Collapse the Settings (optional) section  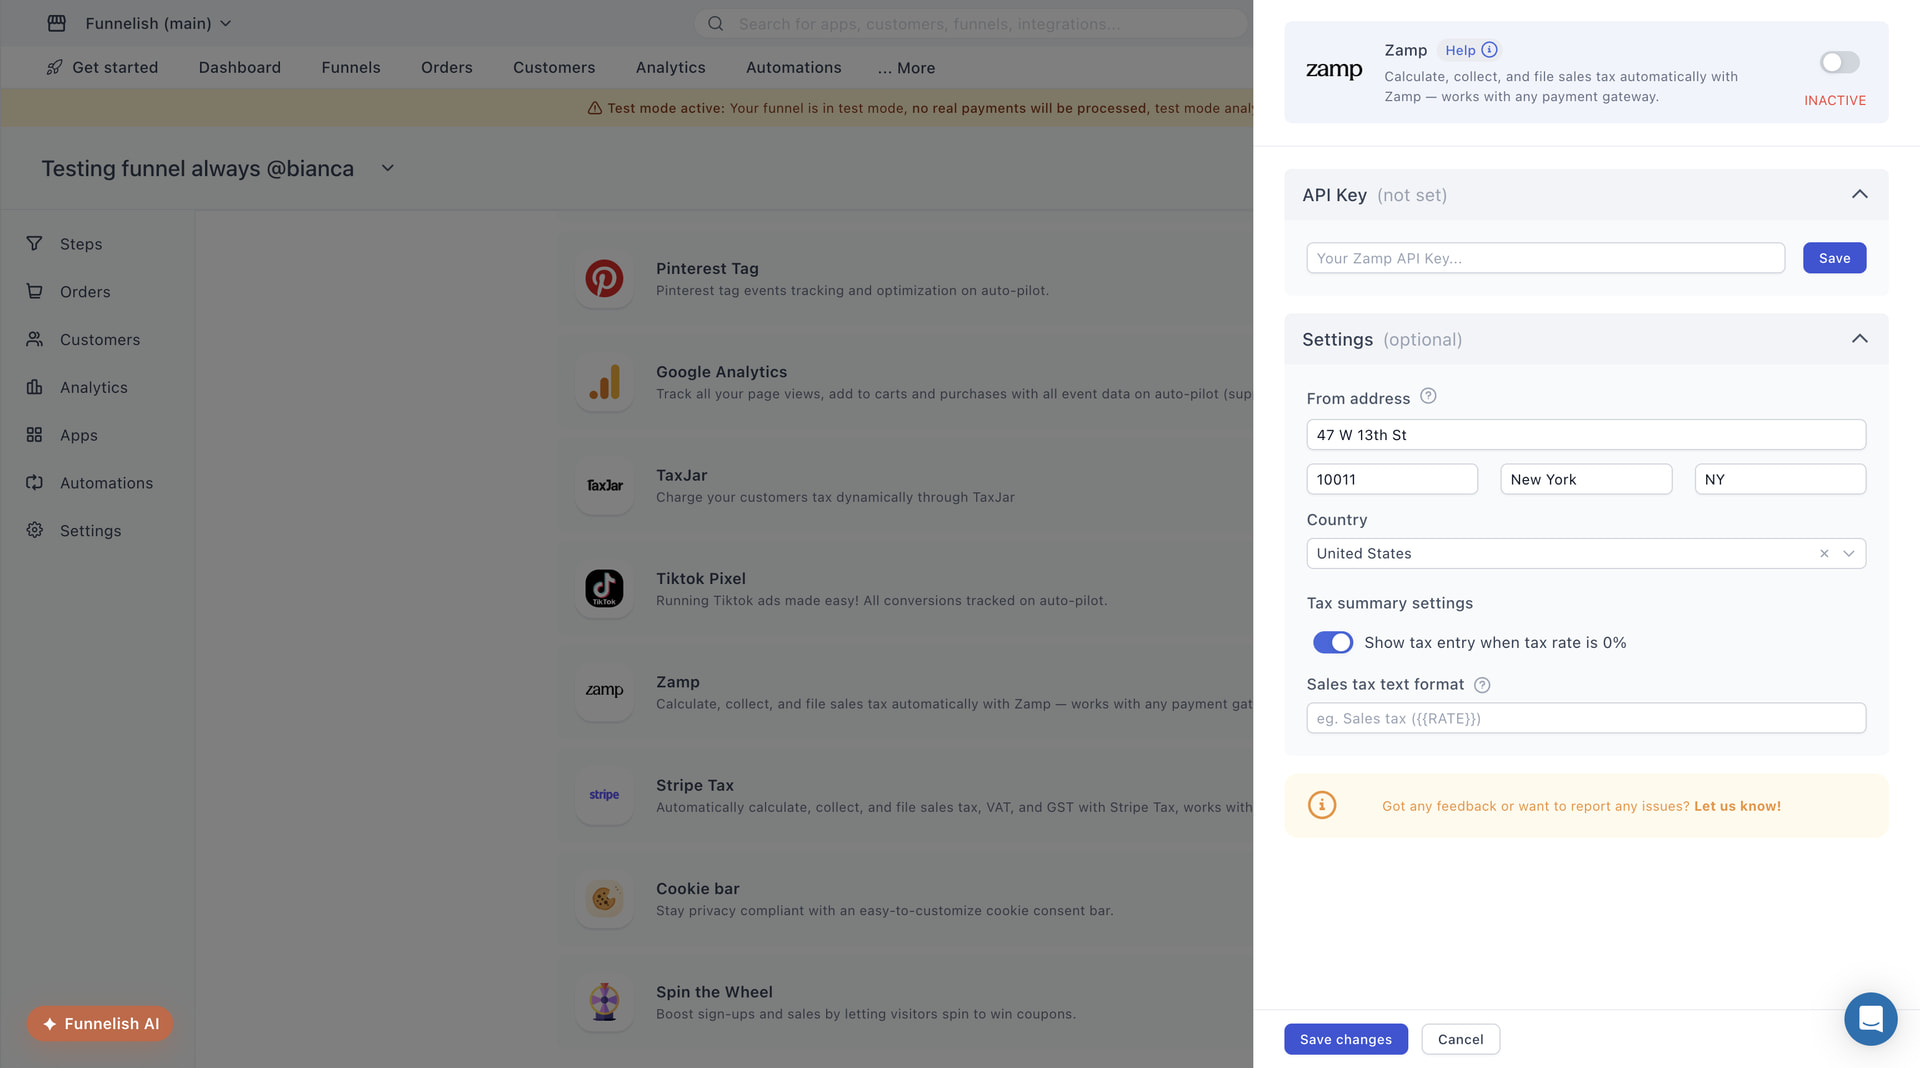(x=1859, y=339)
